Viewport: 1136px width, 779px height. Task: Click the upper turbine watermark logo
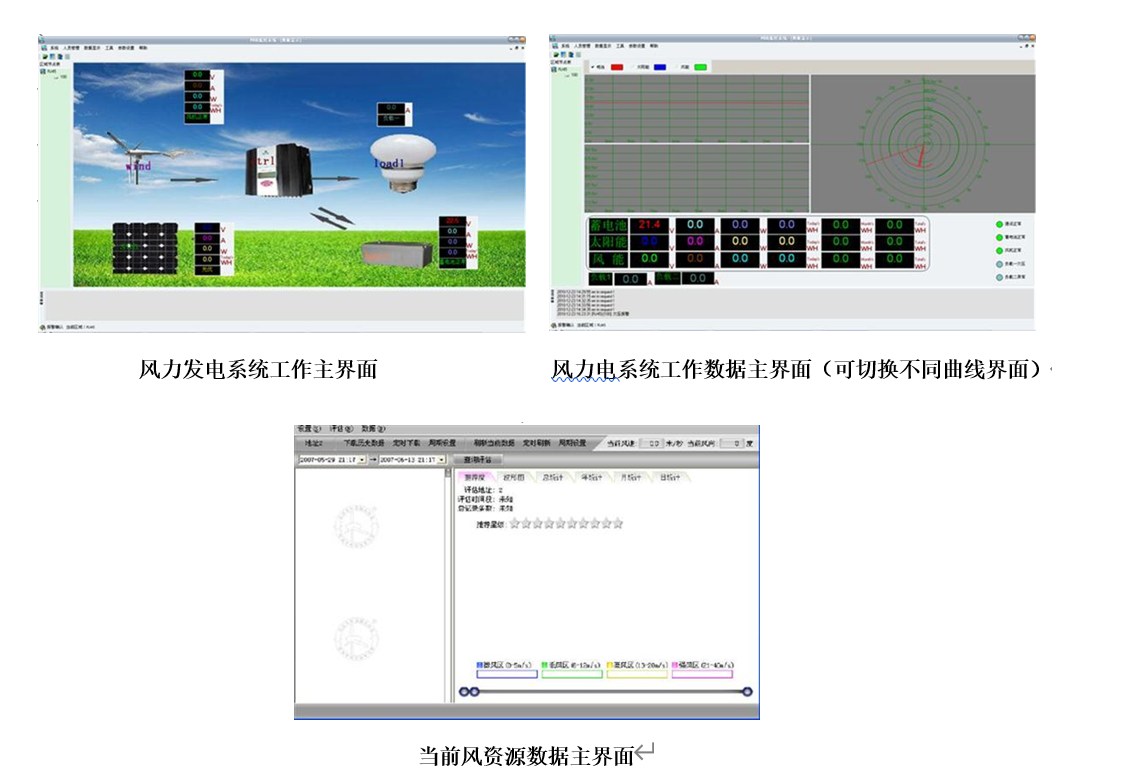coord(356,527)
